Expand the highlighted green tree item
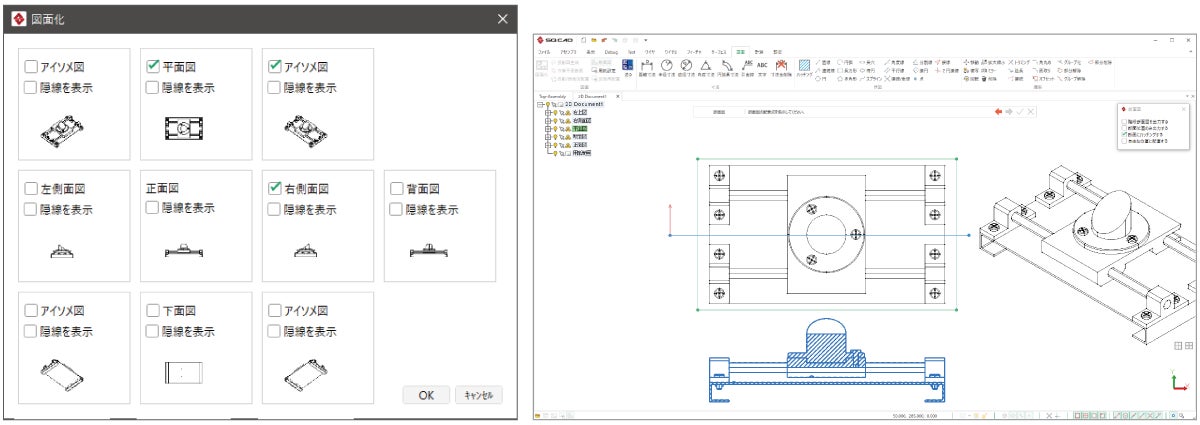The image size is (1200, 425). coord(548,129)
